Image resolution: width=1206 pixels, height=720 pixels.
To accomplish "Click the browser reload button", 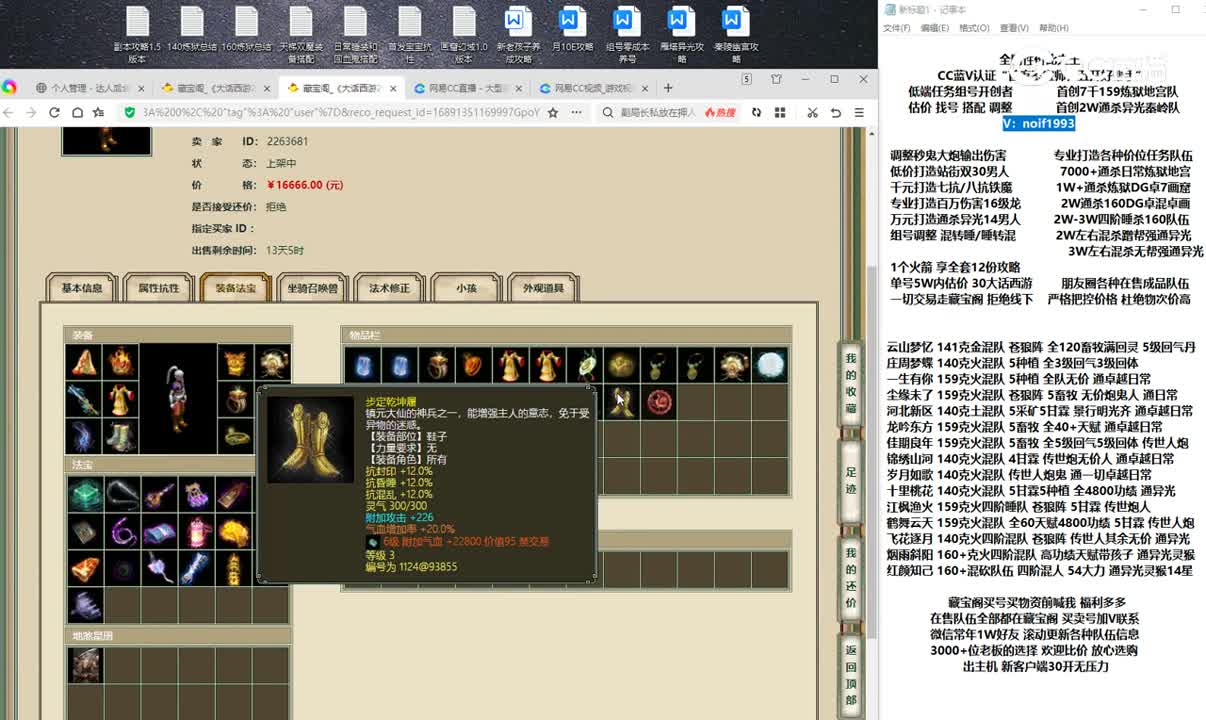I will (54, 113).
